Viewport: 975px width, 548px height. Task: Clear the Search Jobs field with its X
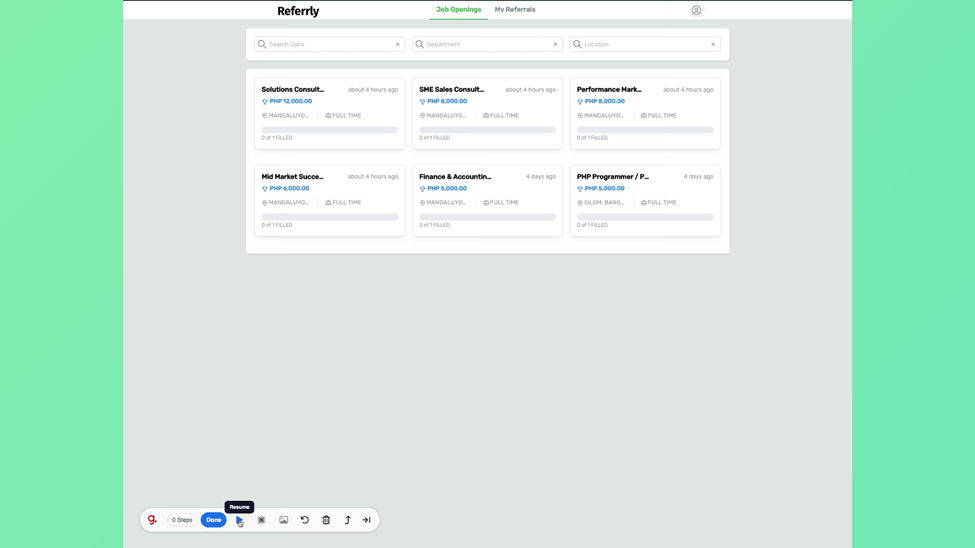[x=398, y=44]
